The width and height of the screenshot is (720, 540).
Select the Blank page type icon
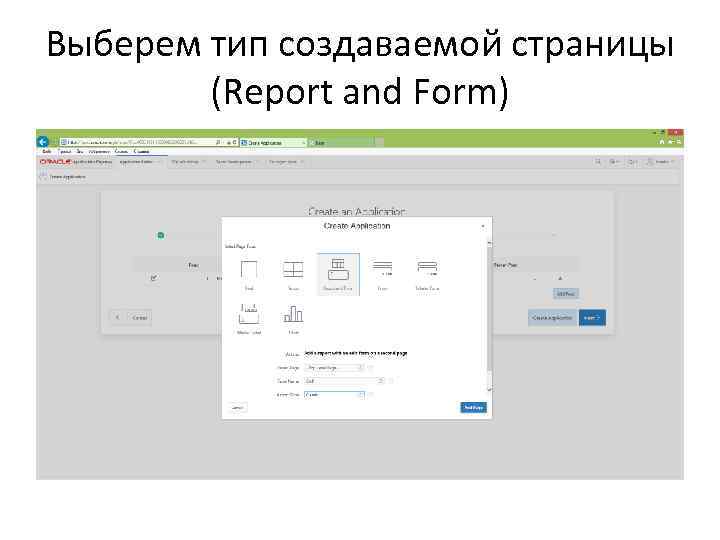(x=249, y=270)
